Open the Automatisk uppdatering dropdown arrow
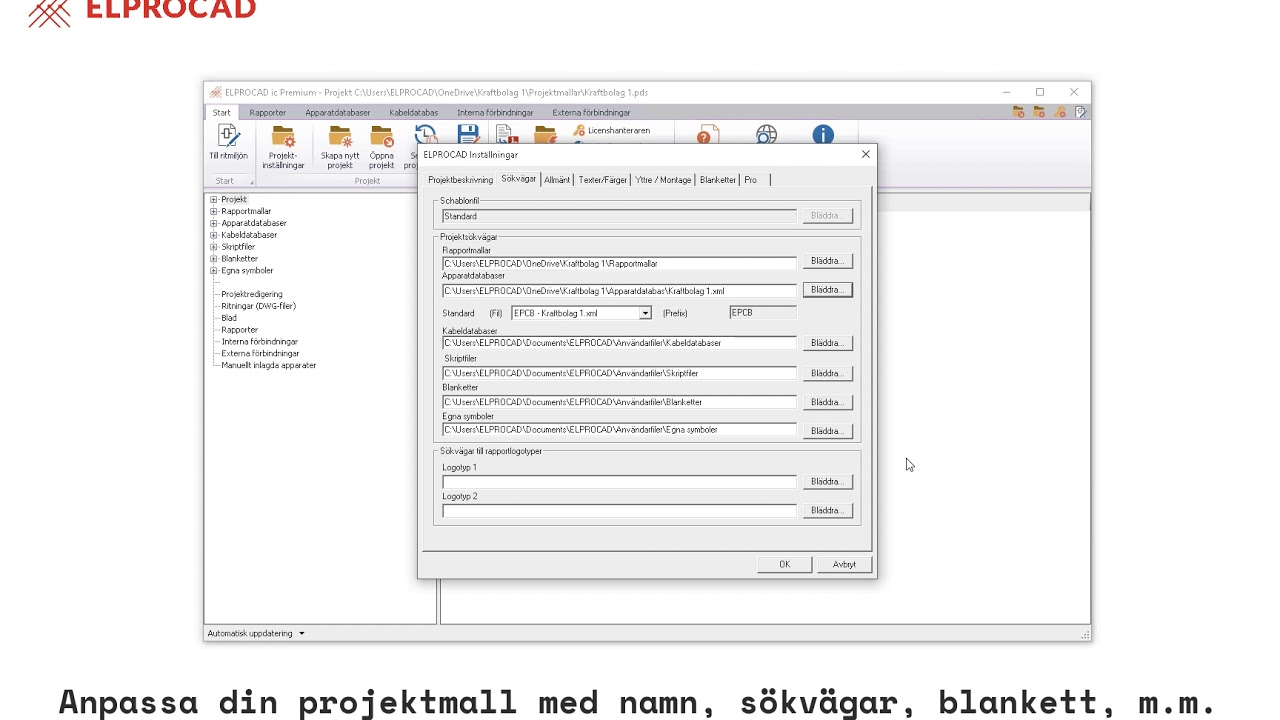The height and width of the screenshot is (720, 1280). tap(301, 633)
